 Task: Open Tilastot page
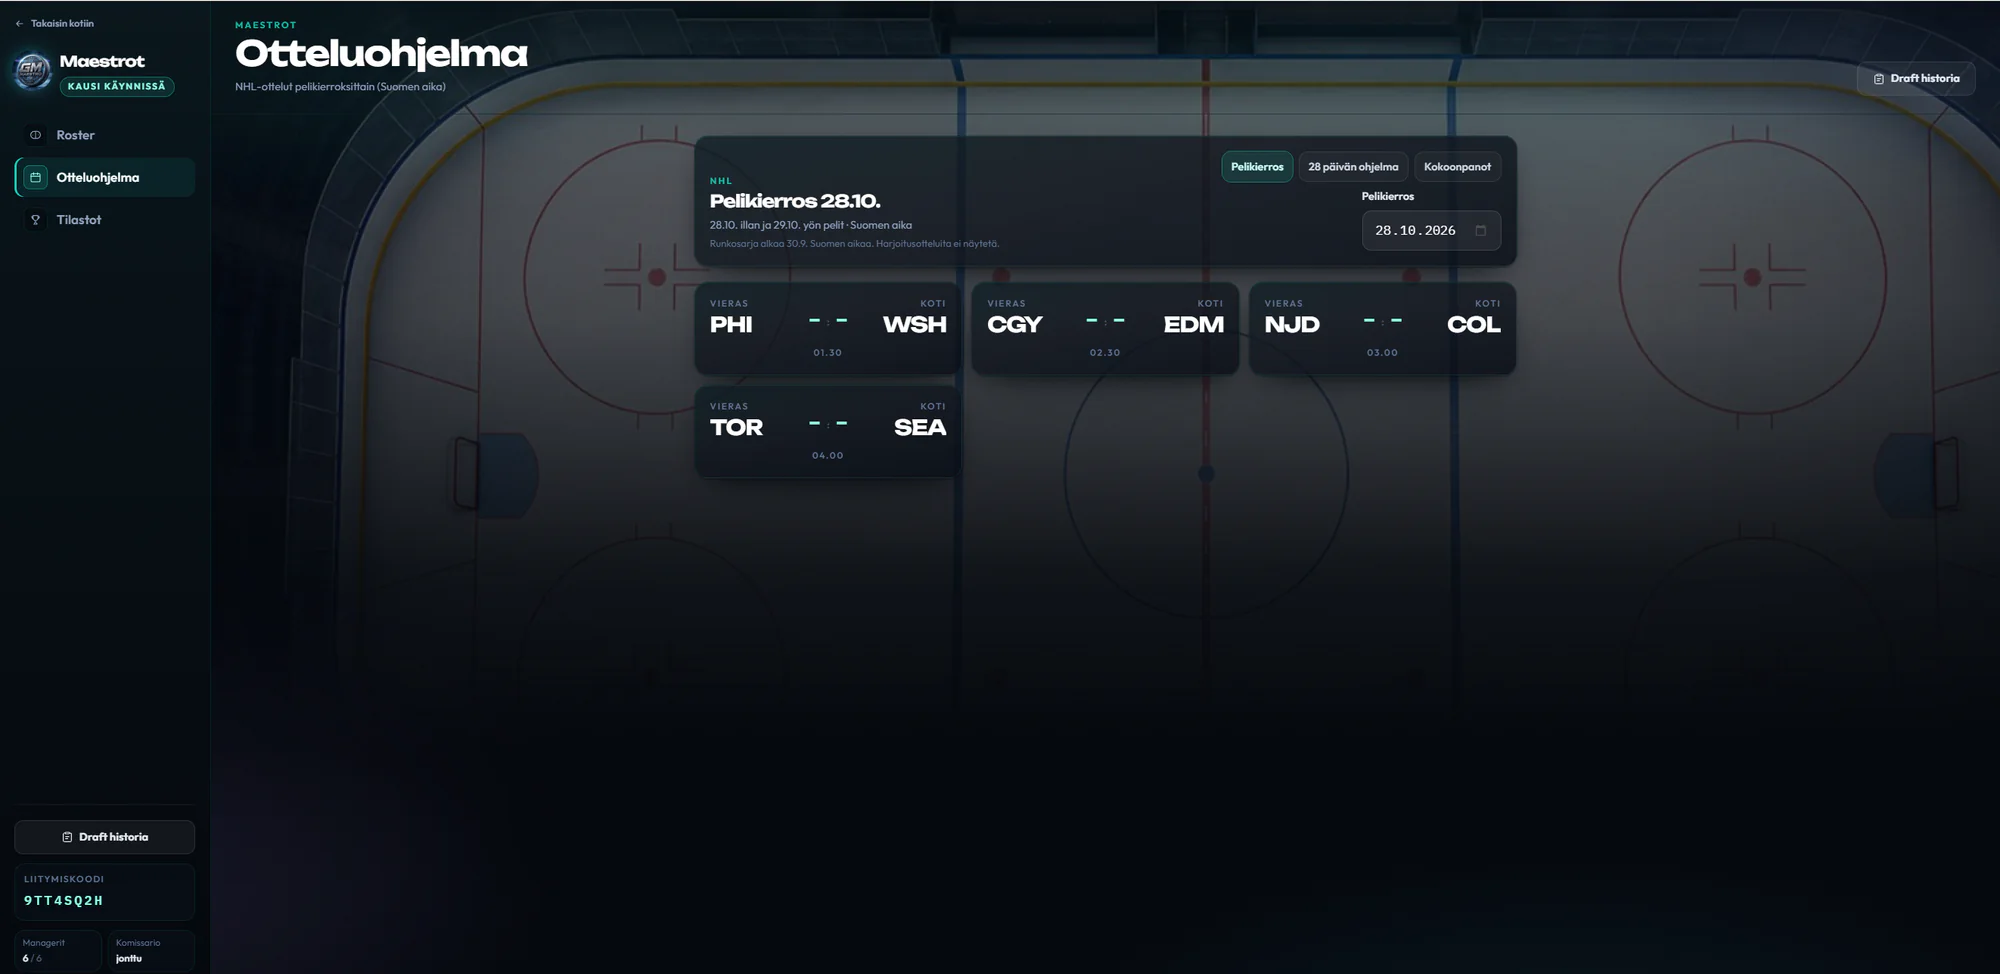pyautogui.click(x=104, y=220)
